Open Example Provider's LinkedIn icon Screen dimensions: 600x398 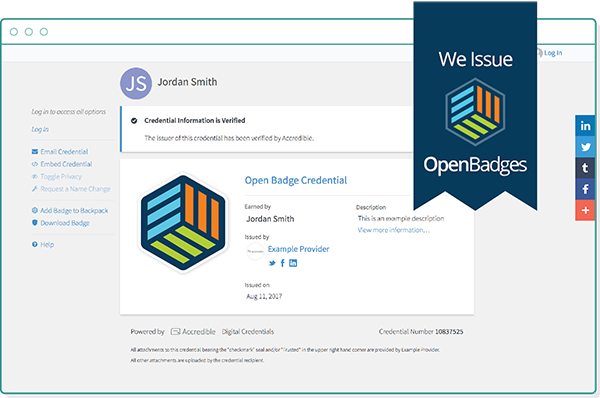click(x=293, y=263)
